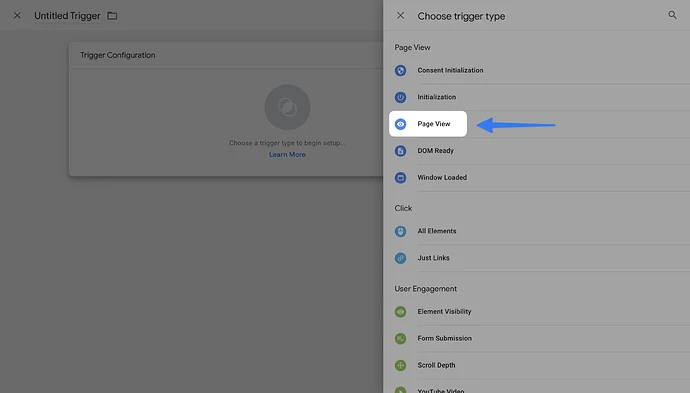The height and width of the screenshot is (393, 690).
Task: Click the Window Loaded icon
Action: click(x=400, y=178)
